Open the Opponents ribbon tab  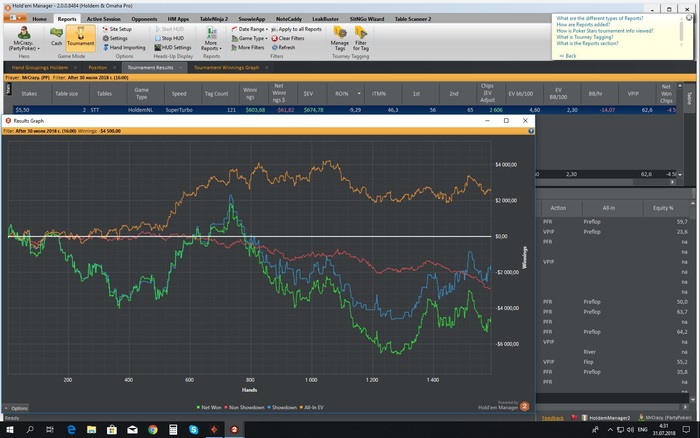(144, 19)
